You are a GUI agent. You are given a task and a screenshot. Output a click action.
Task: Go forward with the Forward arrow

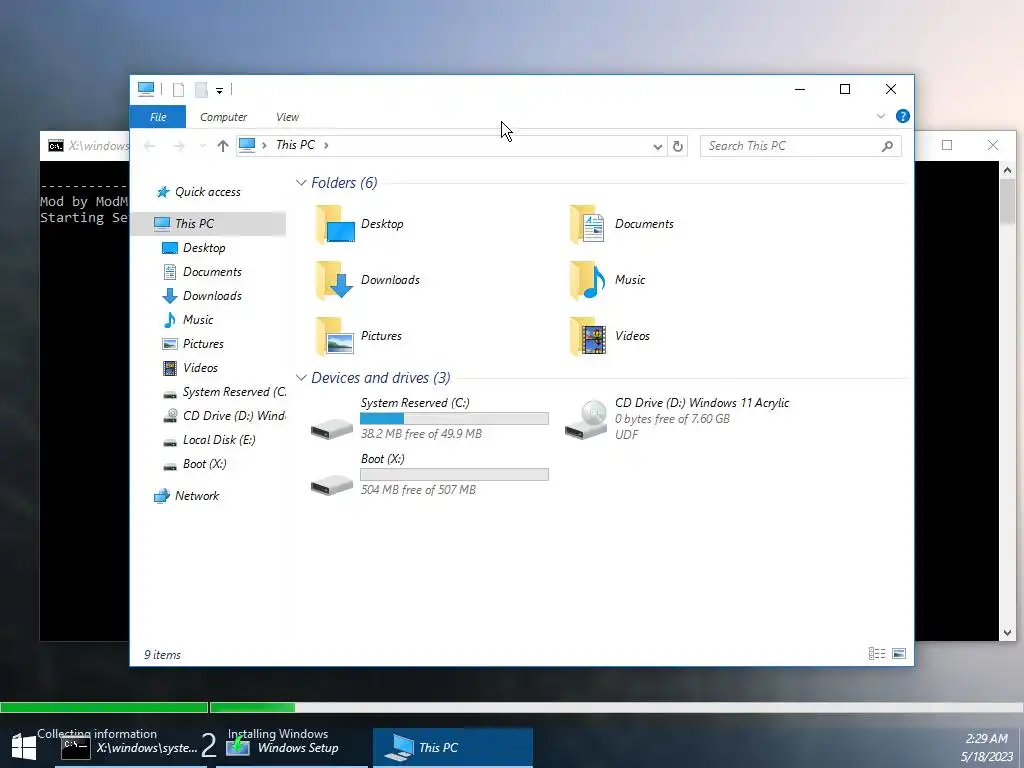[x=178, y=146]
